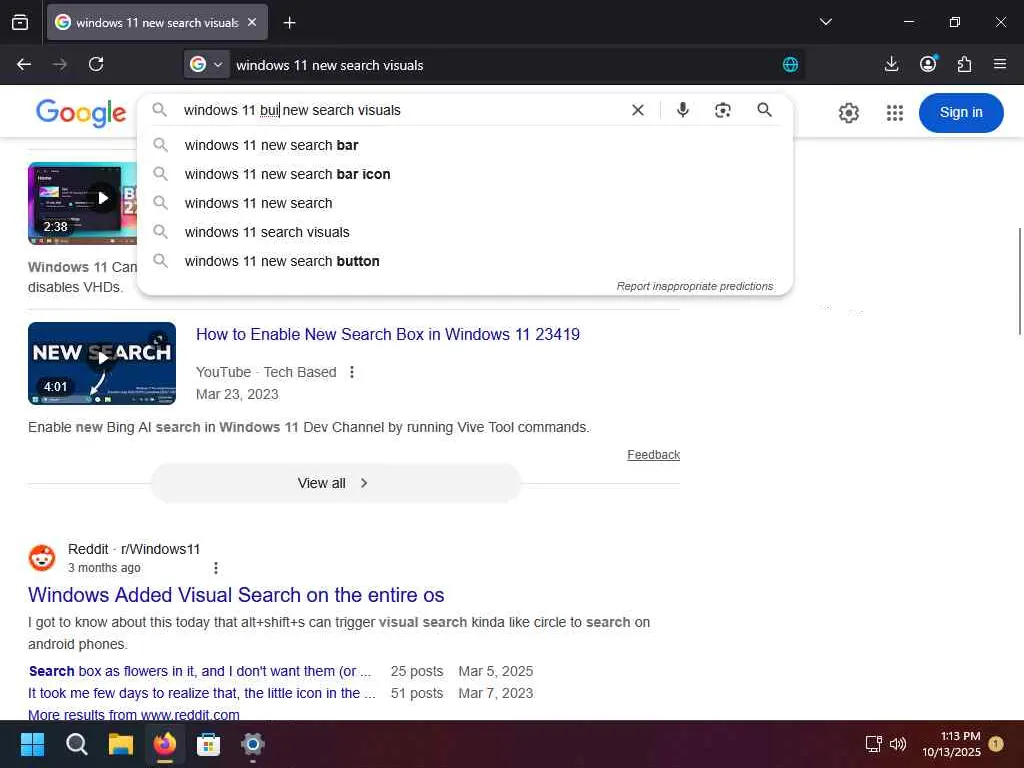The height and width of the screenshot is (768, 1024).
Task: Open the Windows Start menu
Action: 33,744
